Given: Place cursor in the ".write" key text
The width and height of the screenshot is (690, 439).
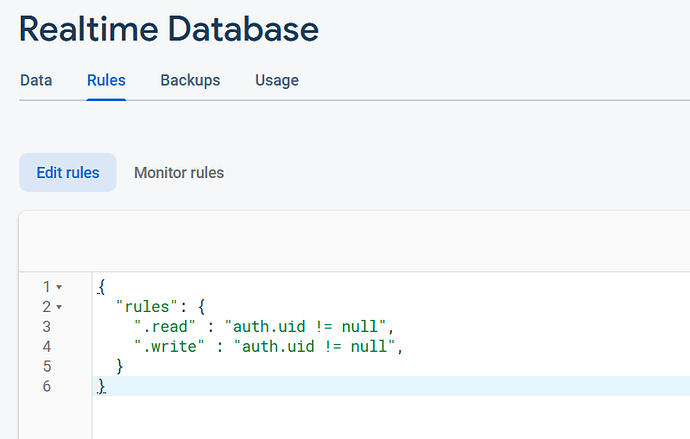Looking at the screenshot, I should tap(169, 347).
